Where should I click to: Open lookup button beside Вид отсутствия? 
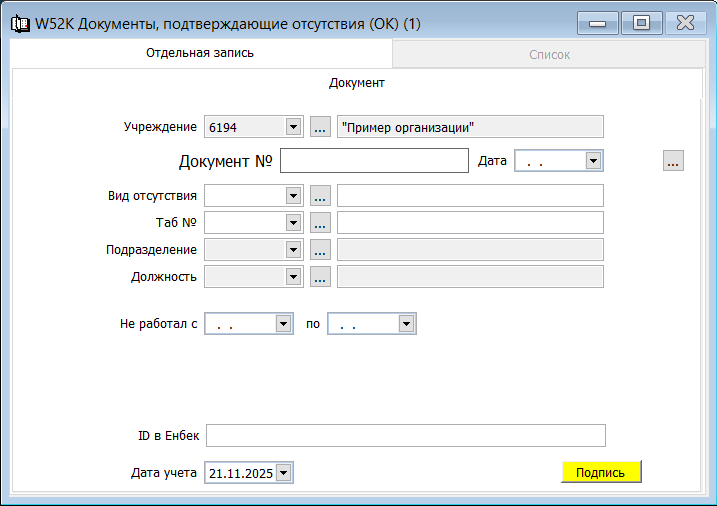(x=320, y=196)
